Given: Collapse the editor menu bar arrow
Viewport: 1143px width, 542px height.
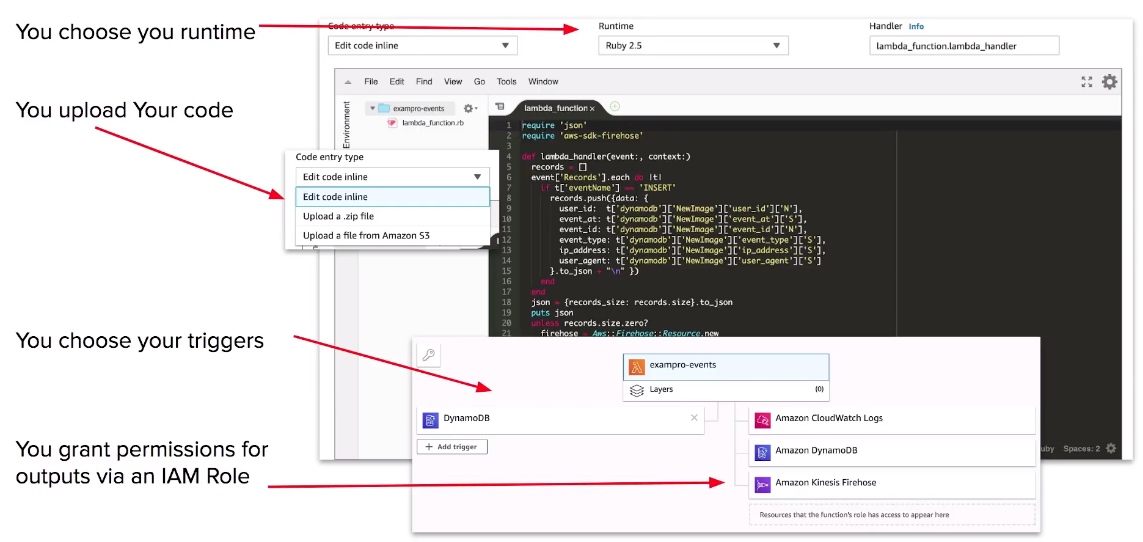Looking at the screenshot, I should [348, 82].
